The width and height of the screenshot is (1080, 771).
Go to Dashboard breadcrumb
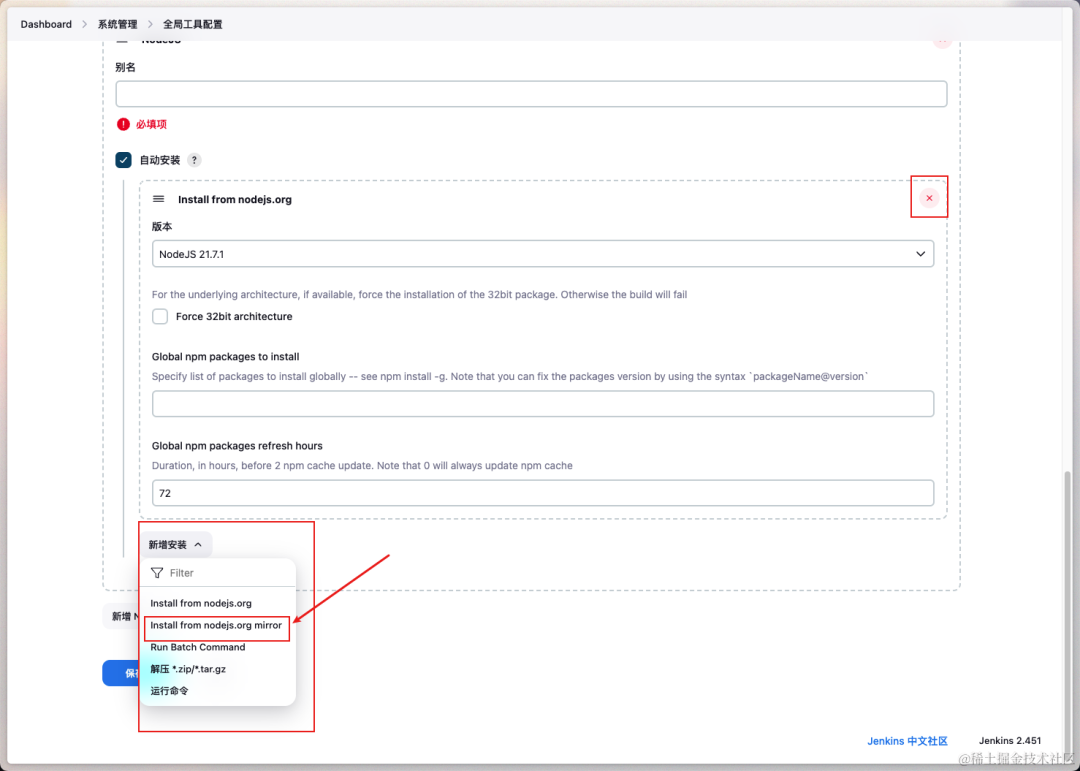point(46,24)
